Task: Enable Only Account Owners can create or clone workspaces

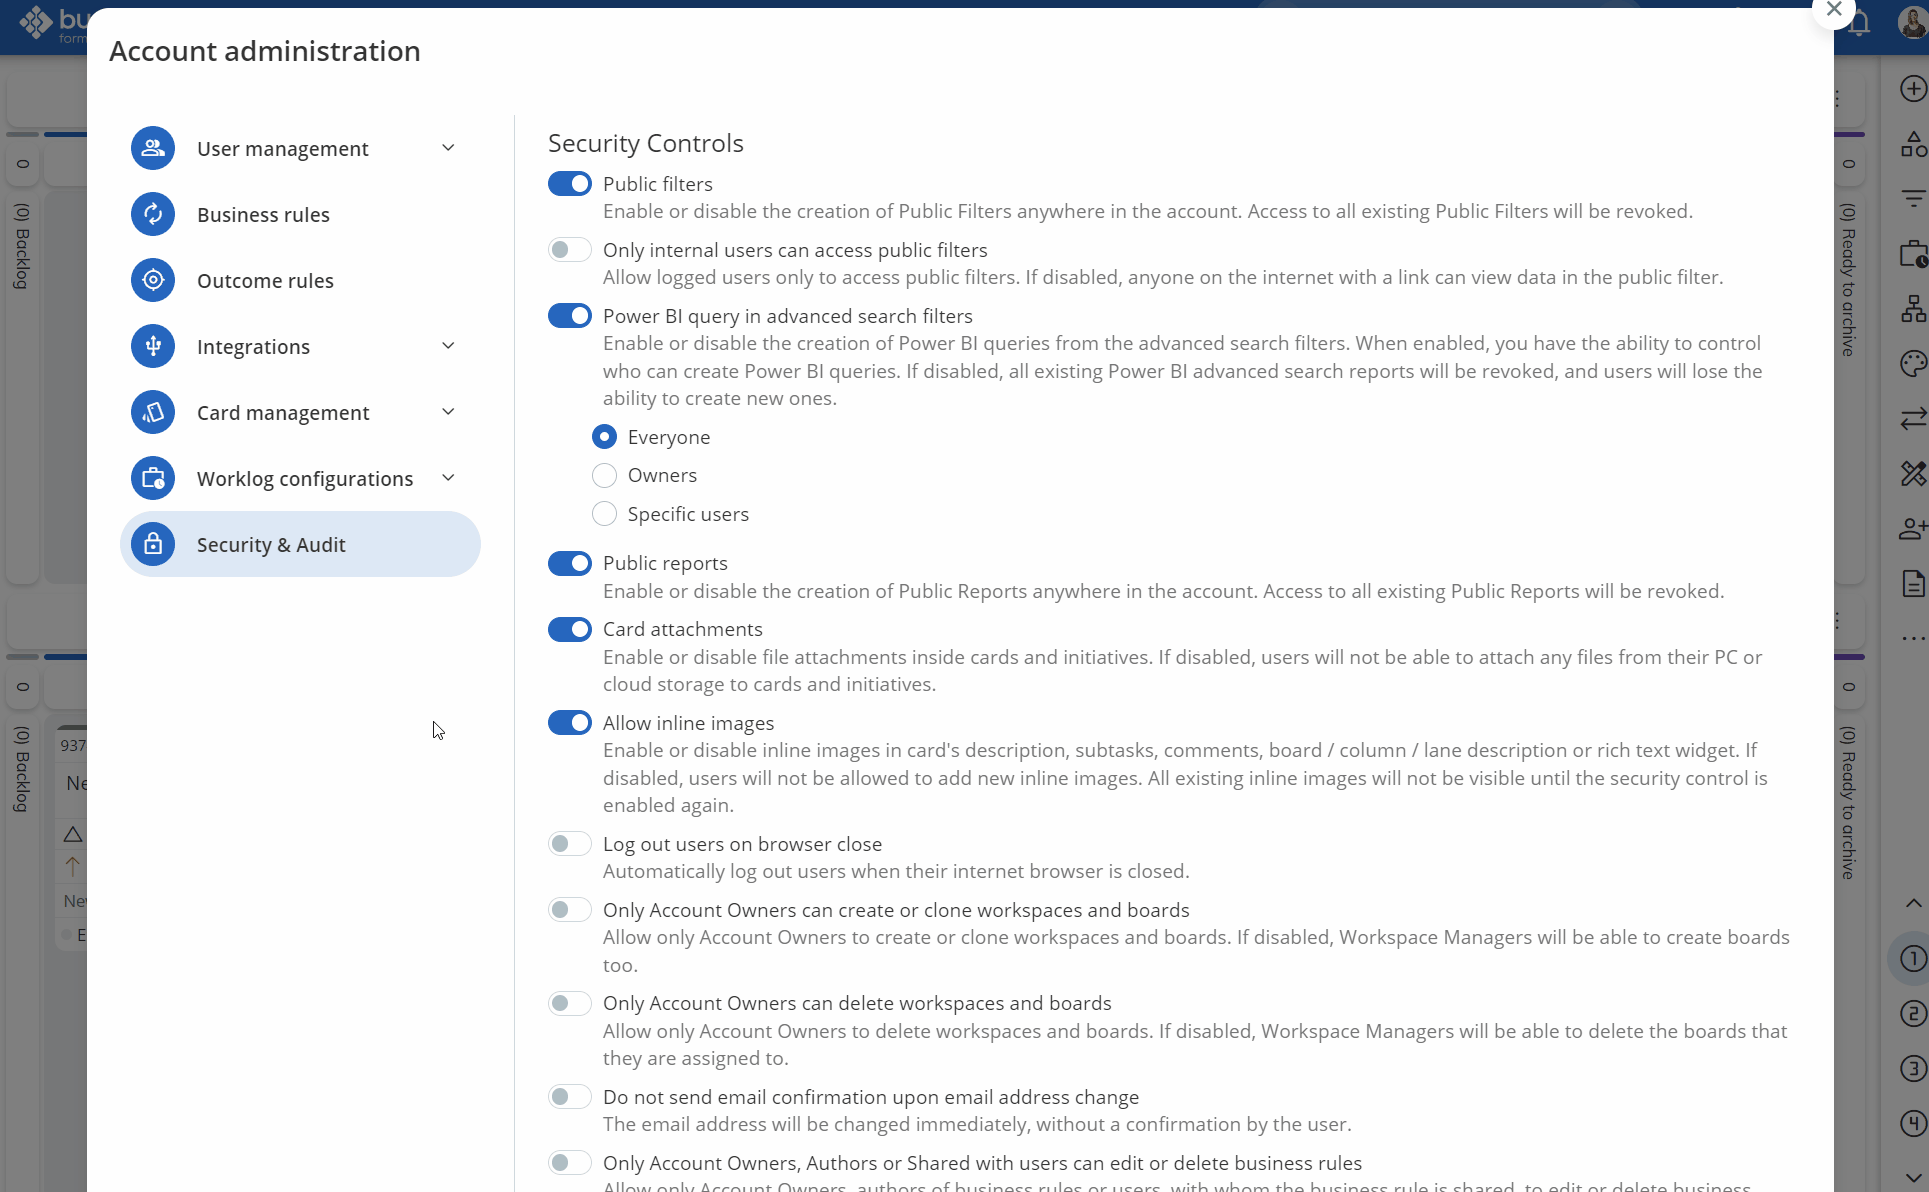Action: click(x=570, y=910)
